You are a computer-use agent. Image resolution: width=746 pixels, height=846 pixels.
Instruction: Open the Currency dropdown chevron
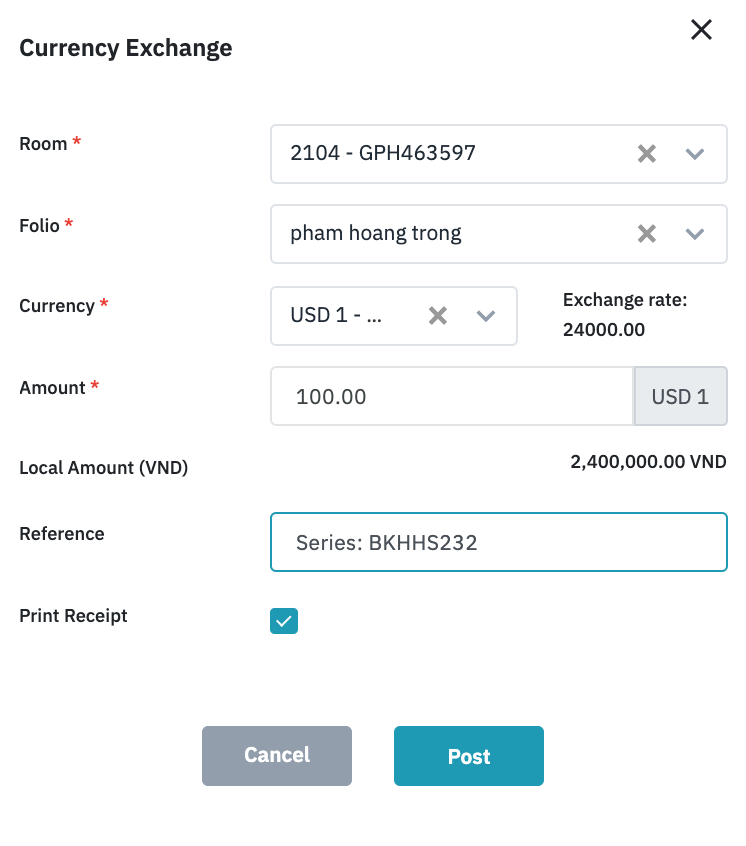[486, 316]
